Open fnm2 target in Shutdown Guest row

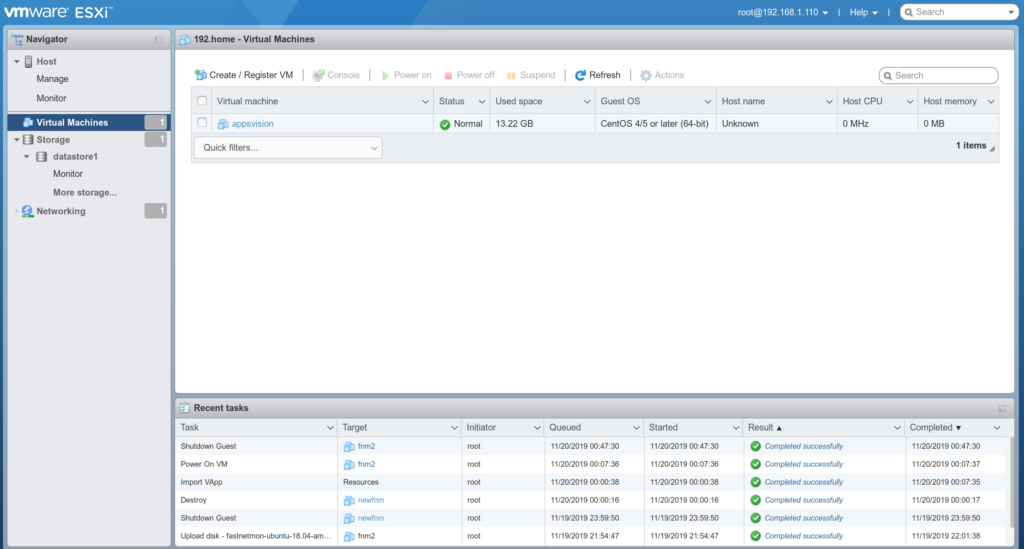[x=366, y=447]
